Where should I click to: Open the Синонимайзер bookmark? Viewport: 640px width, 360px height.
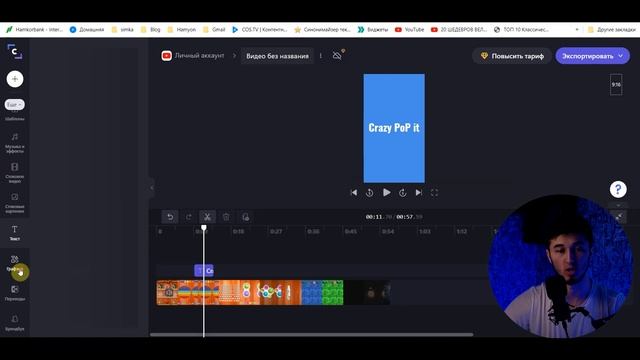(322, 29)
